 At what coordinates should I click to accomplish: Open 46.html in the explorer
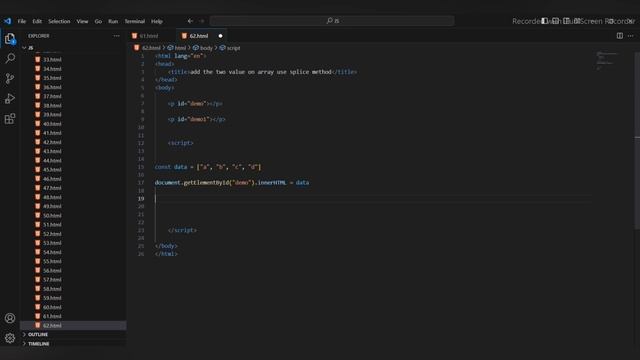[52, 179]
